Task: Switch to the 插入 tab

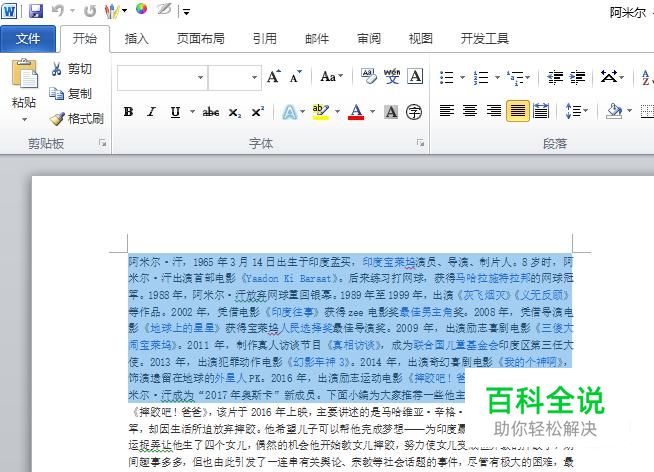Action: tap(136, 39)
